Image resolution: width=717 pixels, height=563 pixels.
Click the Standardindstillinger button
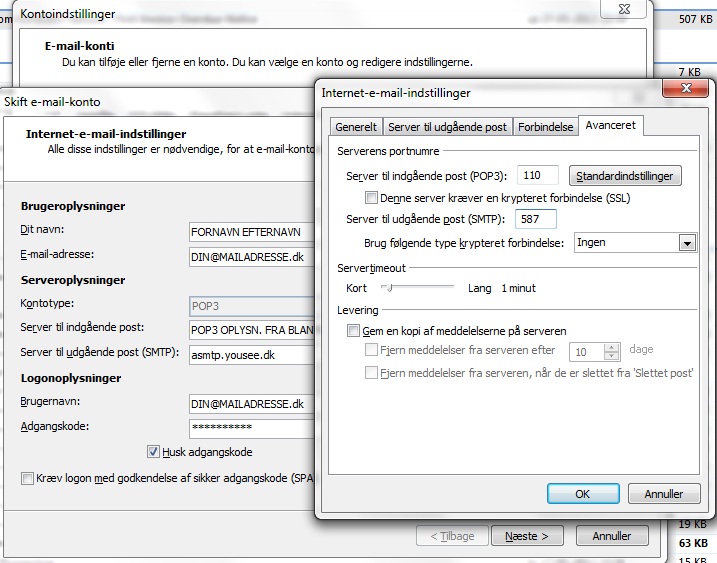tap(625, 176)
